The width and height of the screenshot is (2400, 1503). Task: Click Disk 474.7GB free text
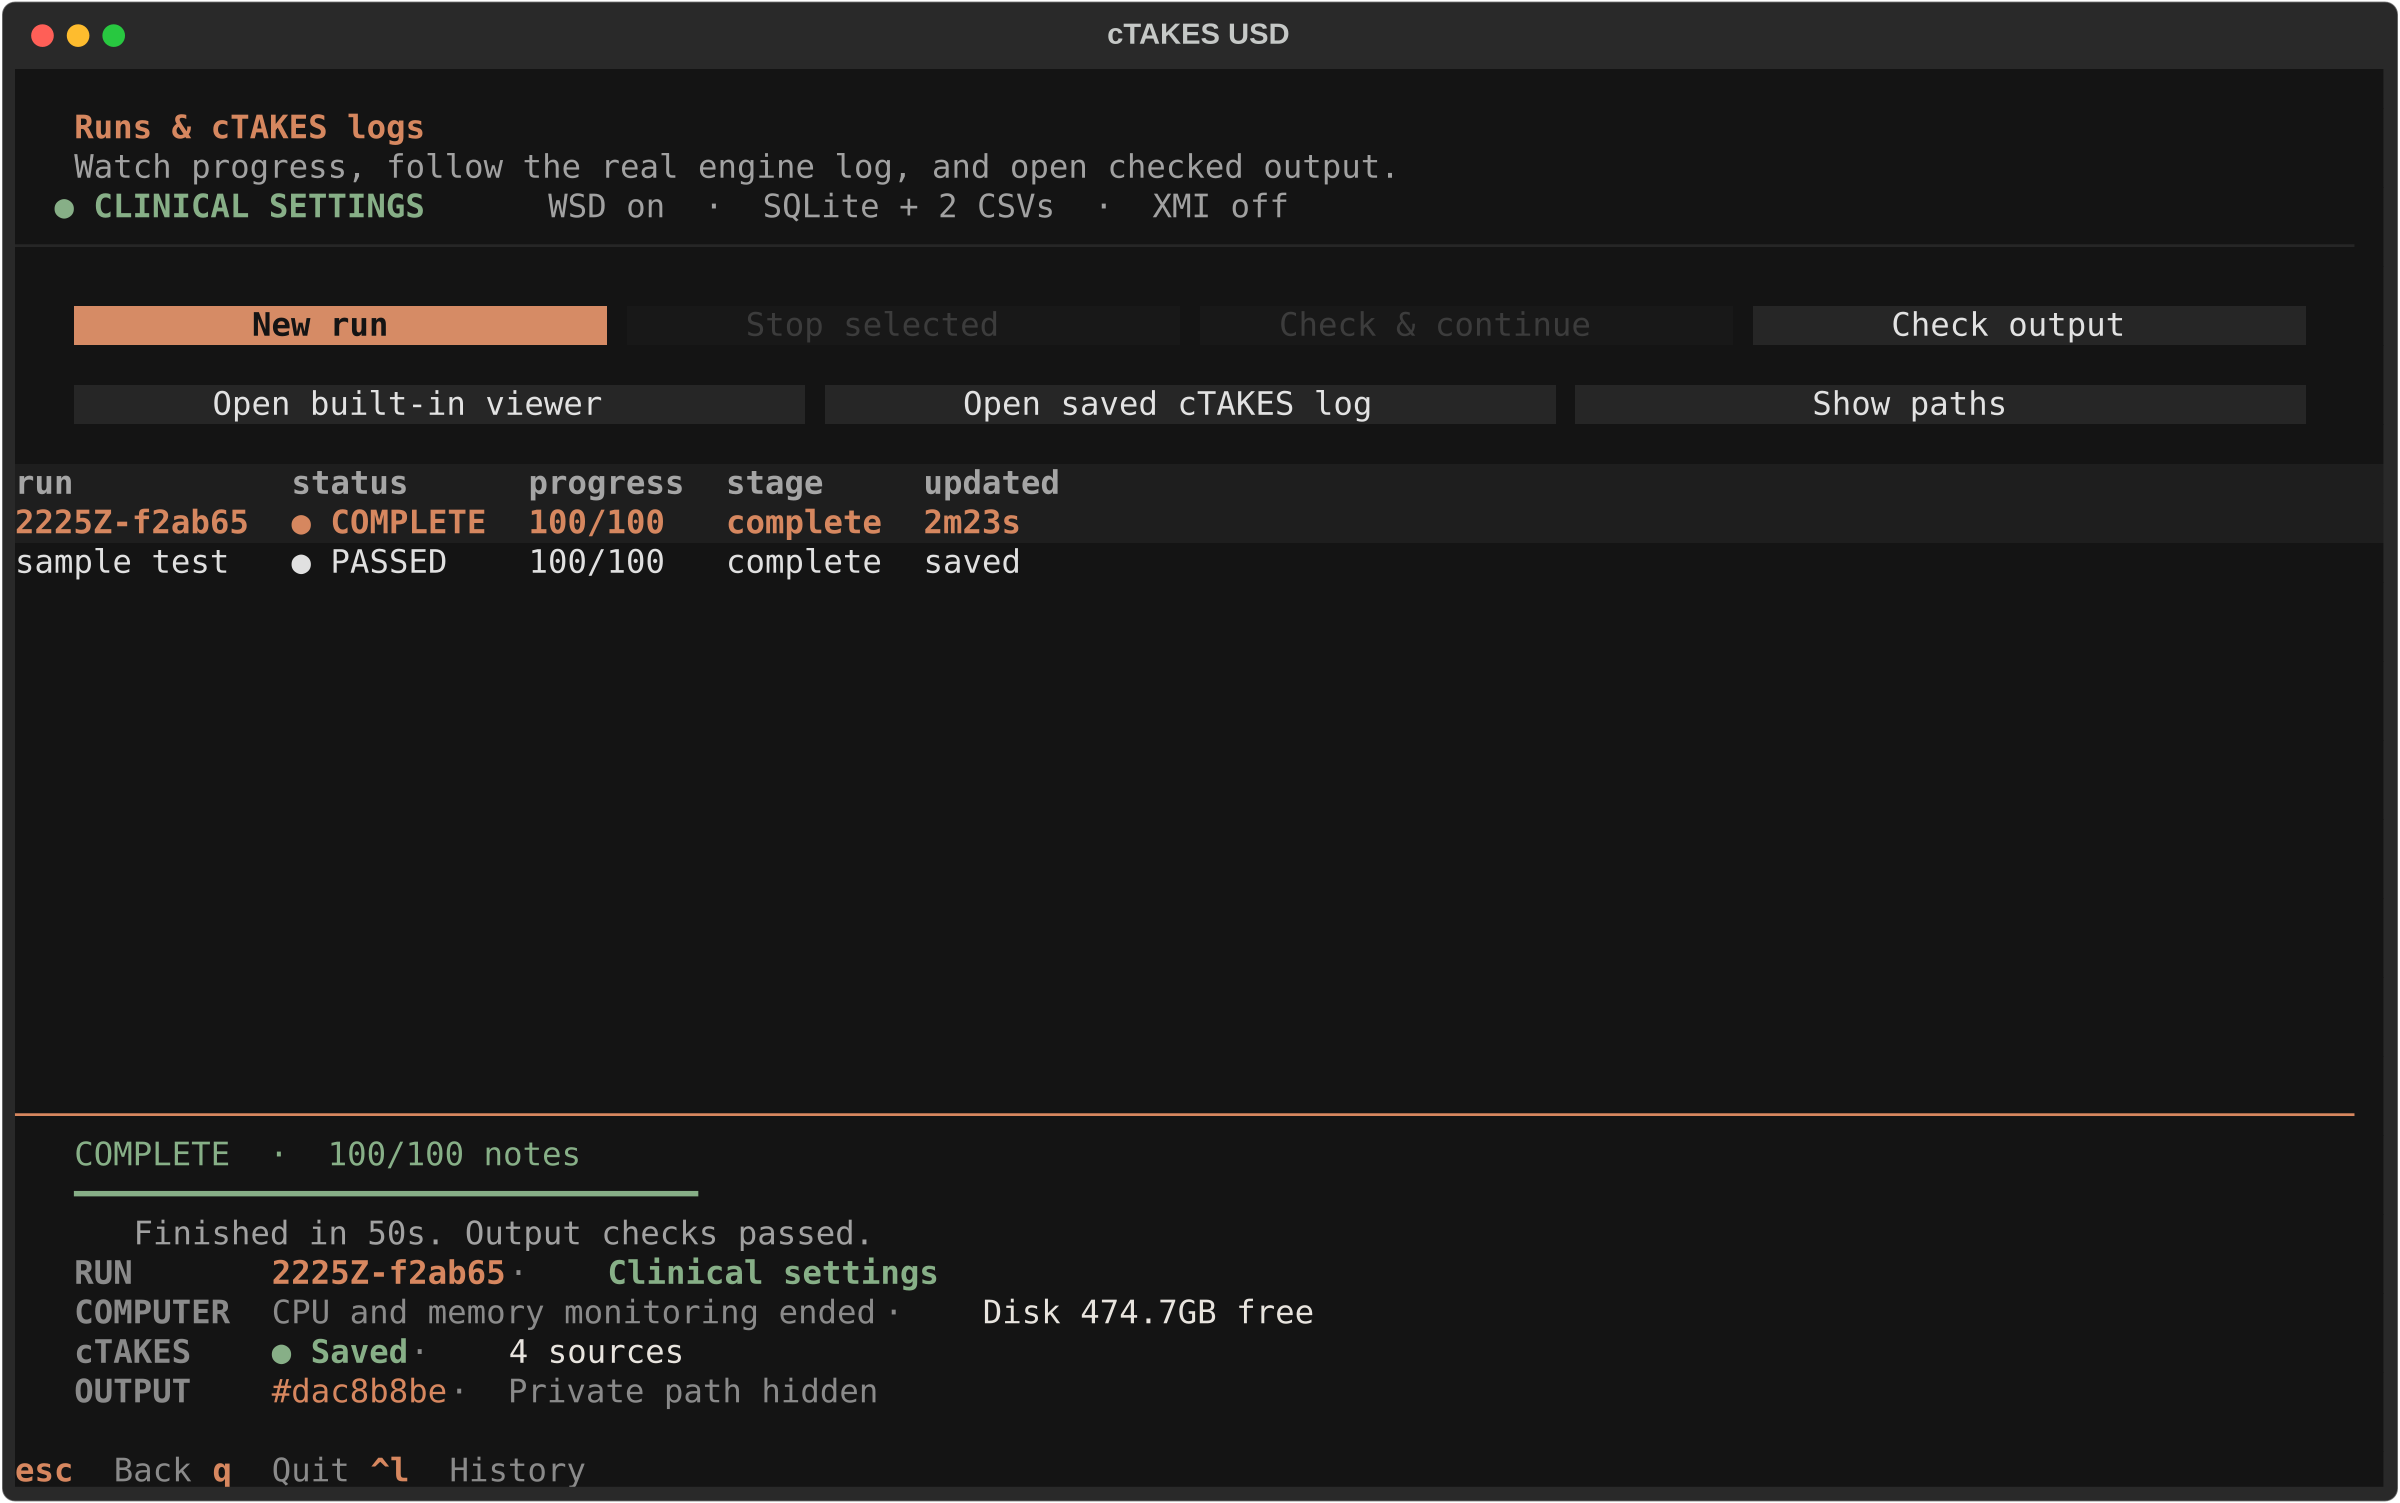pyautogui.click(x=1148, y=1313)
